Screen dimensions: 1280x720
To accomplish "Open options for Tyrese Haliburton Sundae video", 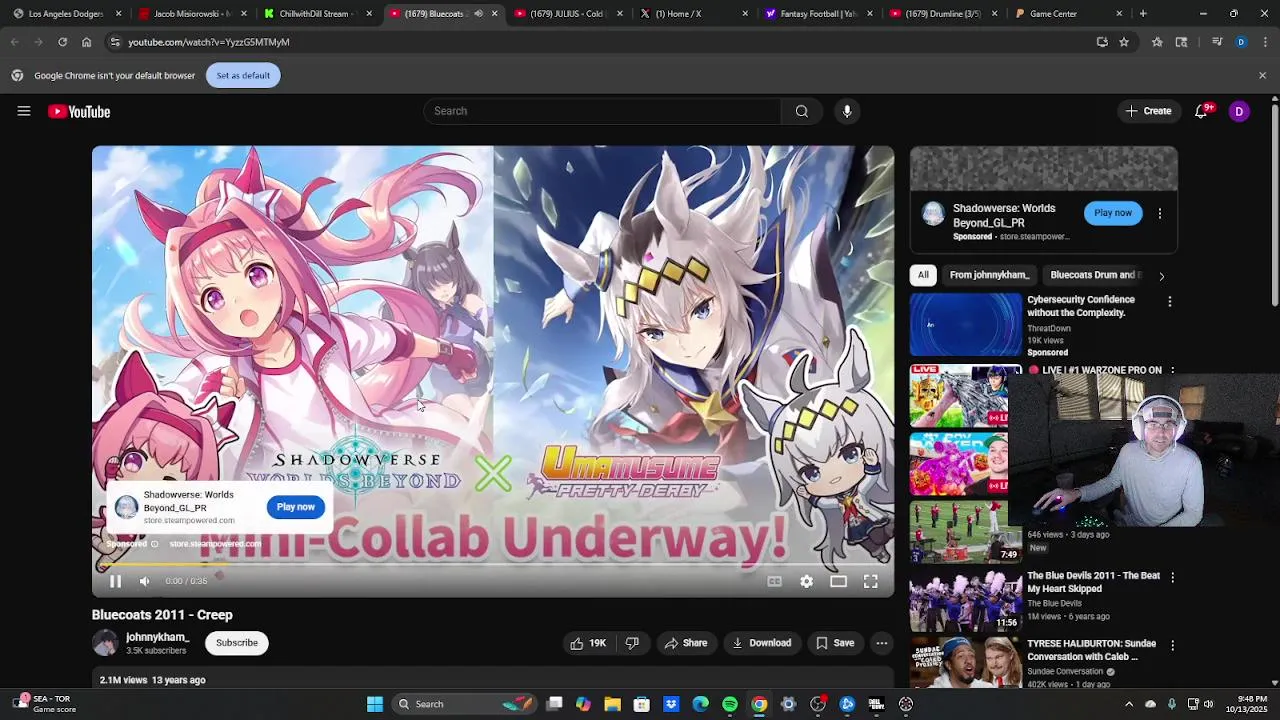I will point(1172,645).
